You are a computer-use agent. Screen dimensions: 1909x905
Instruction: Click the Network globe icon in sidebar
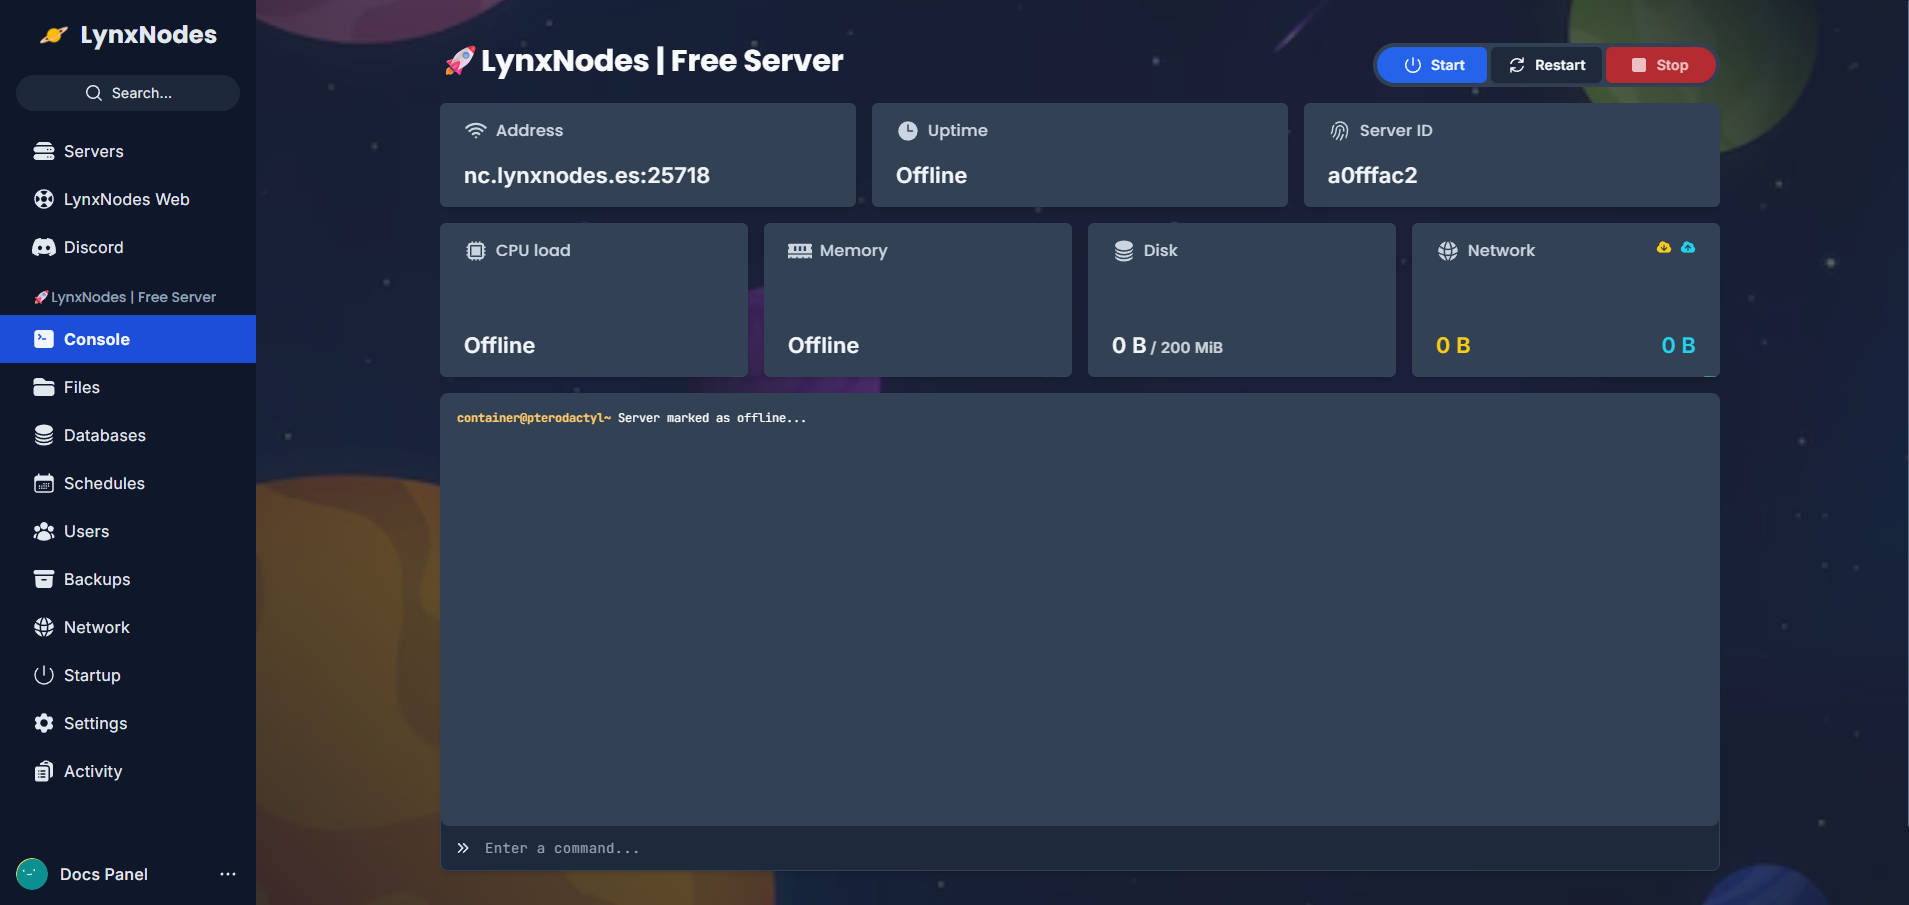[44, 627]
